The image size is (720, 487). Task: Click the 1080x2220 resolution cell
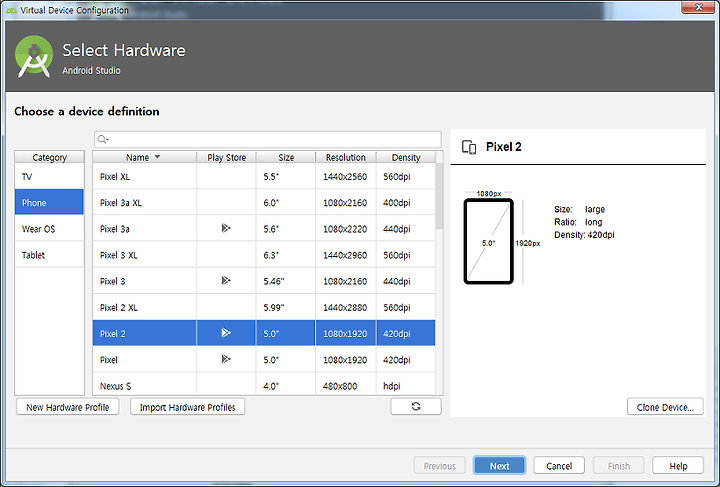(x=345, y=229)
